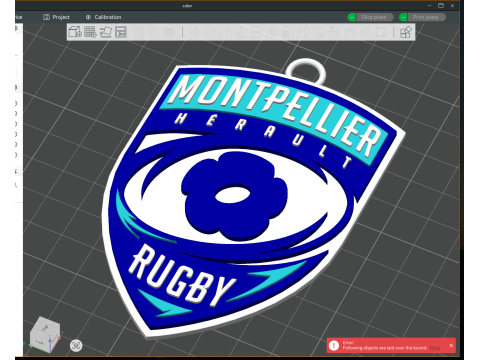Image resolution: width=480 pixels, height=360 pixels.
Task: Select the greyed-out Move gizmo tool
Action: pos(195,32)
